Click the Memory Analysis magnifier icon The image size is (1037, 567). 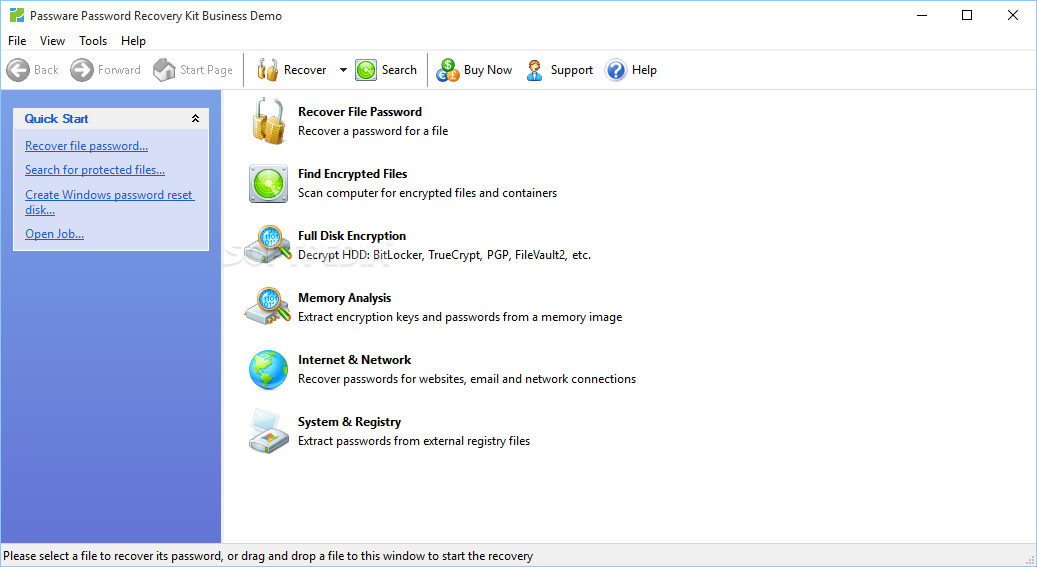pyautogui.click(x=268, y=306)
